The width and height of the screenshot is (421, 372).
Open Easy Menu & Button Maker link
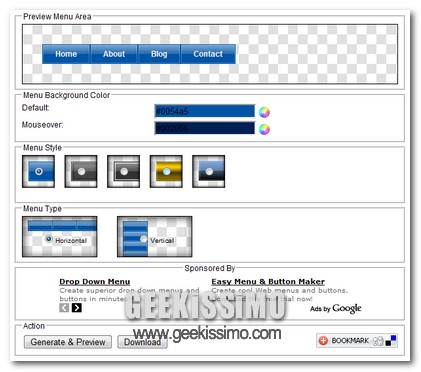pyautogui.click(x=268, y=282)
